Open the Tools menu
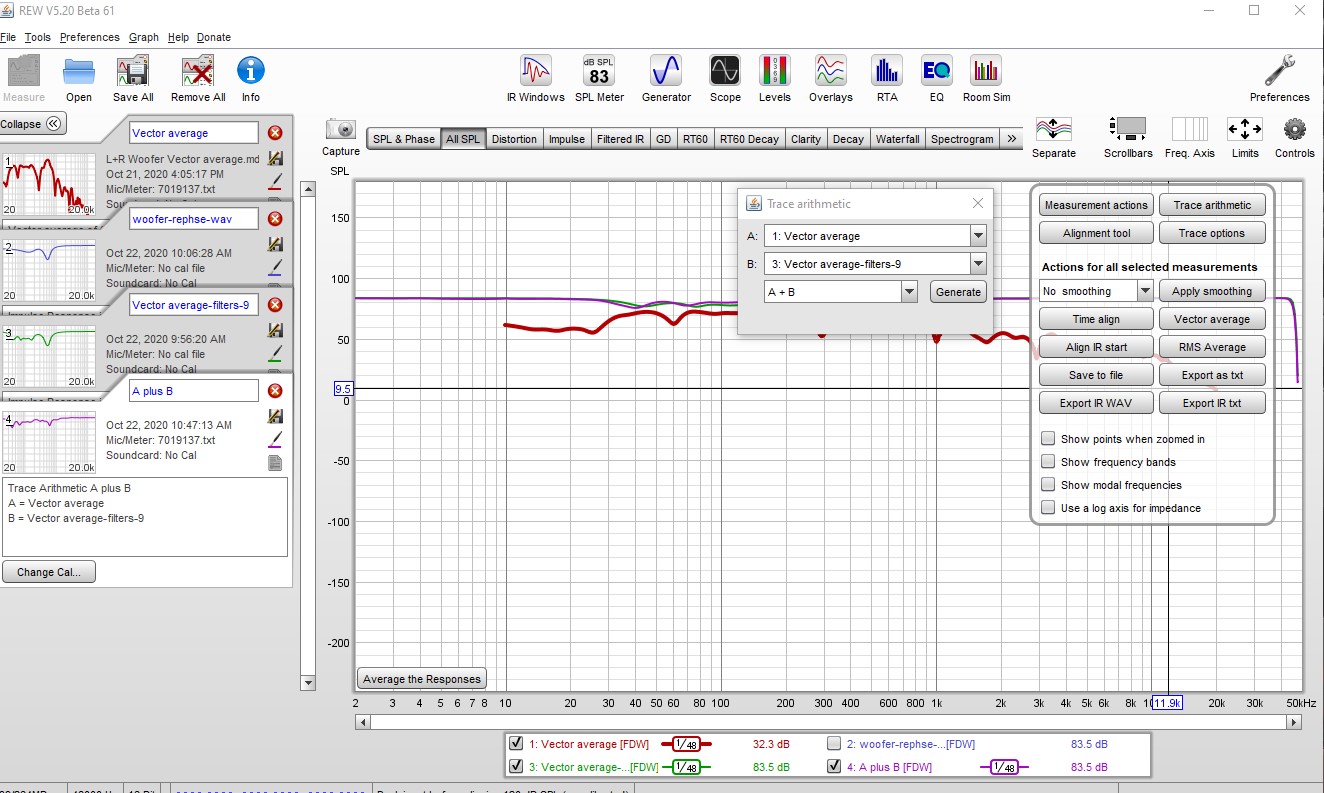 (38, 37)
